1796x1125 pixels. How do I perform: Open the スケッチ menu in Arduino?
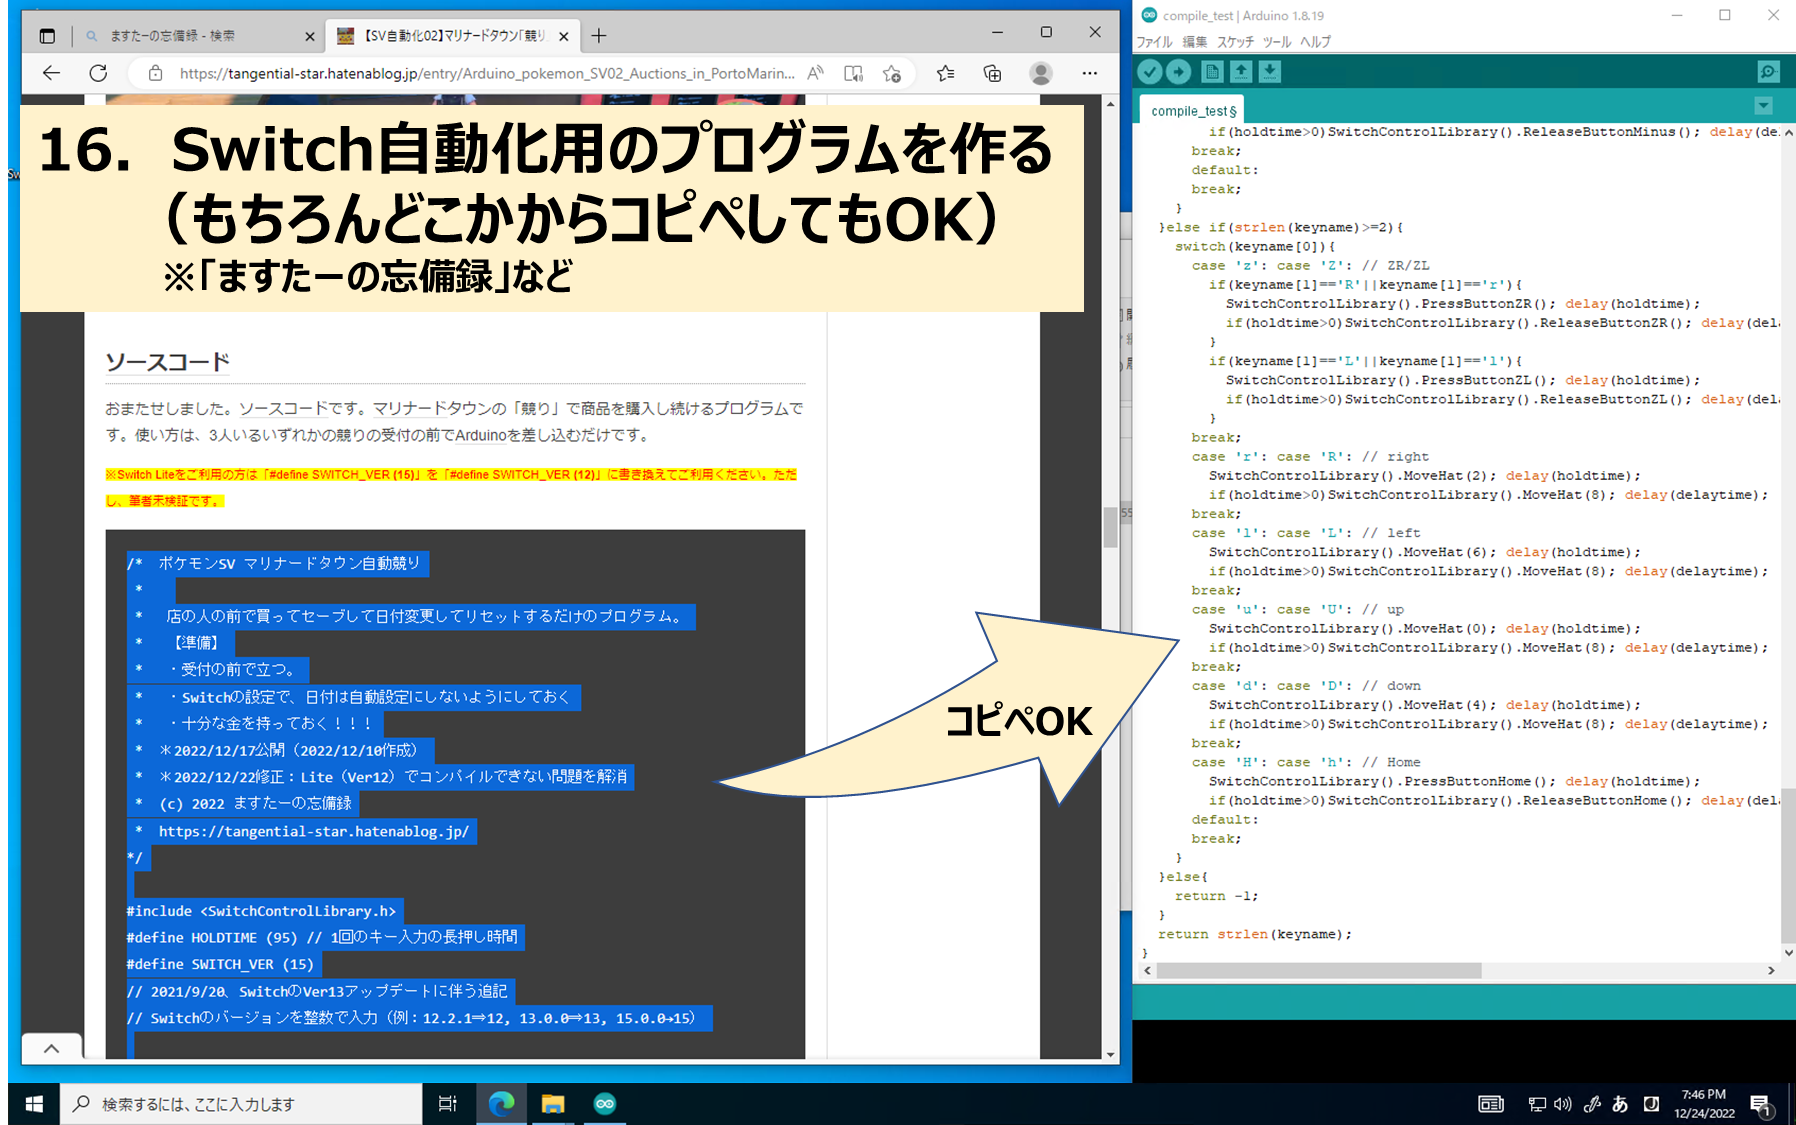(x=1236, y=42)
